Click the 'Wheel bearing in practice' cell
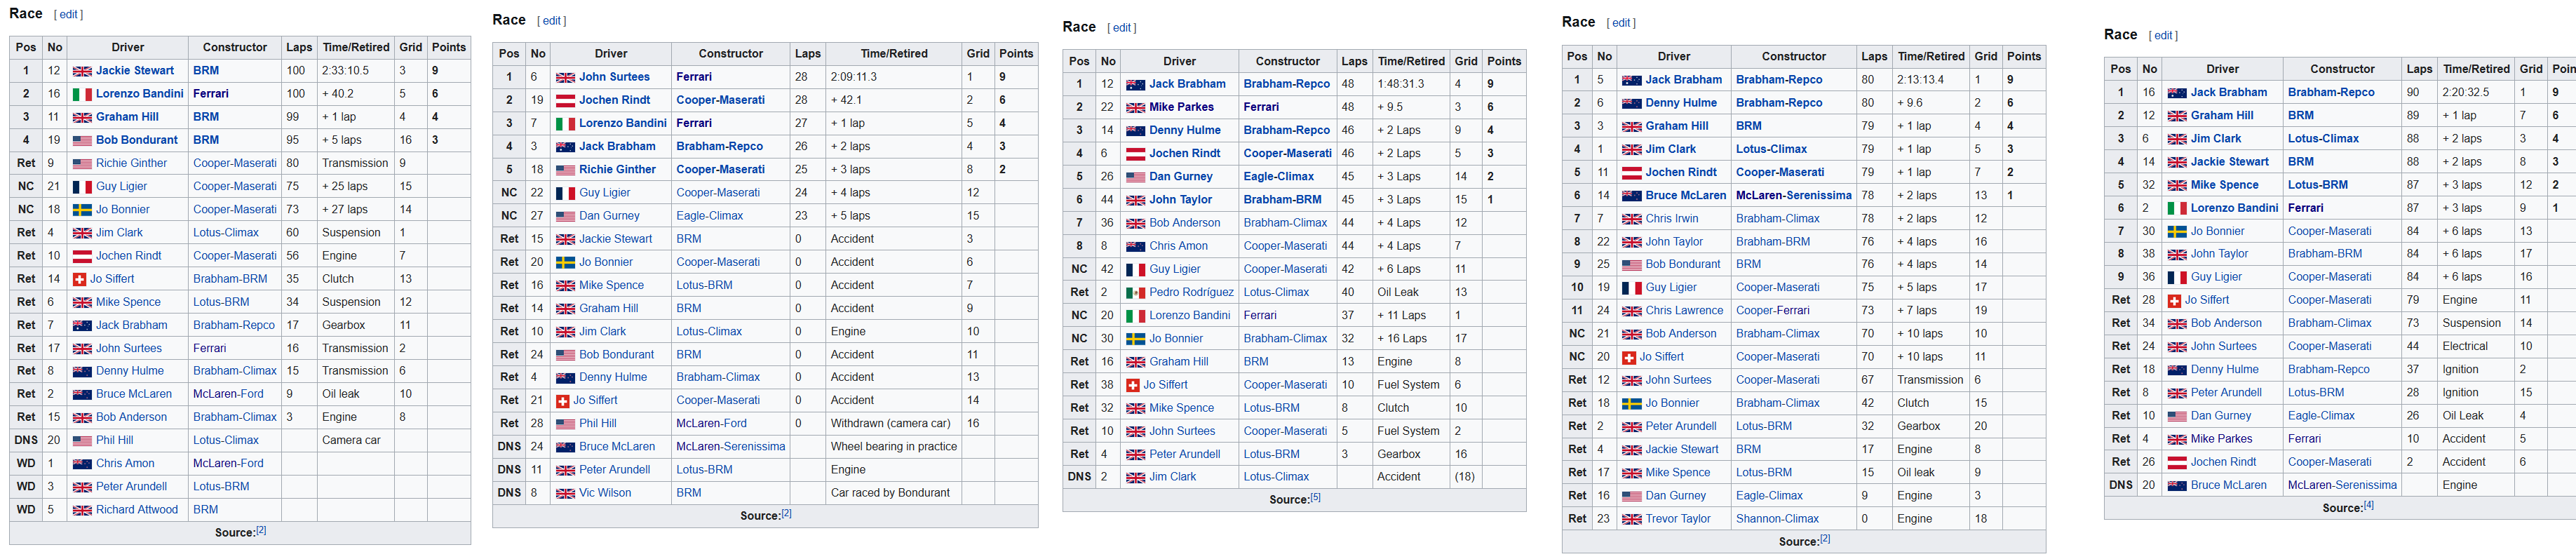The image size is (2576, 559). (894, 447)
